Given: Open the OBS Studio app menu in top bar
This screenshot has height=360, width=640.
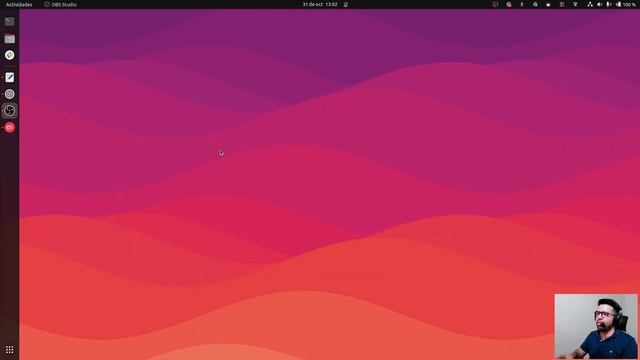Looking at the screenshot, I should [60, 4].
